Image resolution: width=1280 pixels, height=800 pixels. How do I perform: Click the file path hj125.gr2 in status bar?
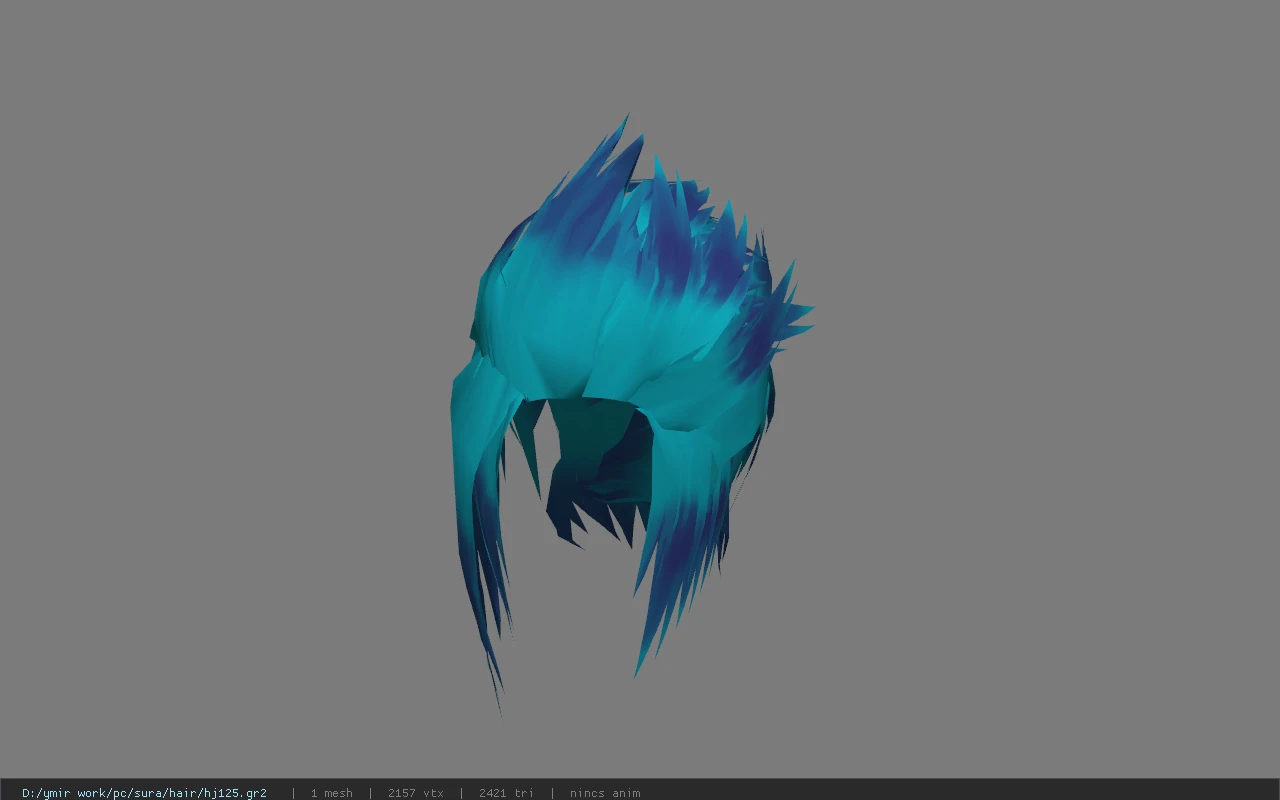coord(144,793)
